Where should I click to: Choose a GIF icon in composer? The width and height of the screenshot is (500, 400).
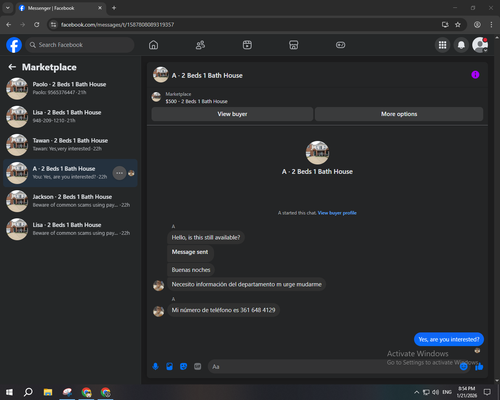tap(198, 367)
